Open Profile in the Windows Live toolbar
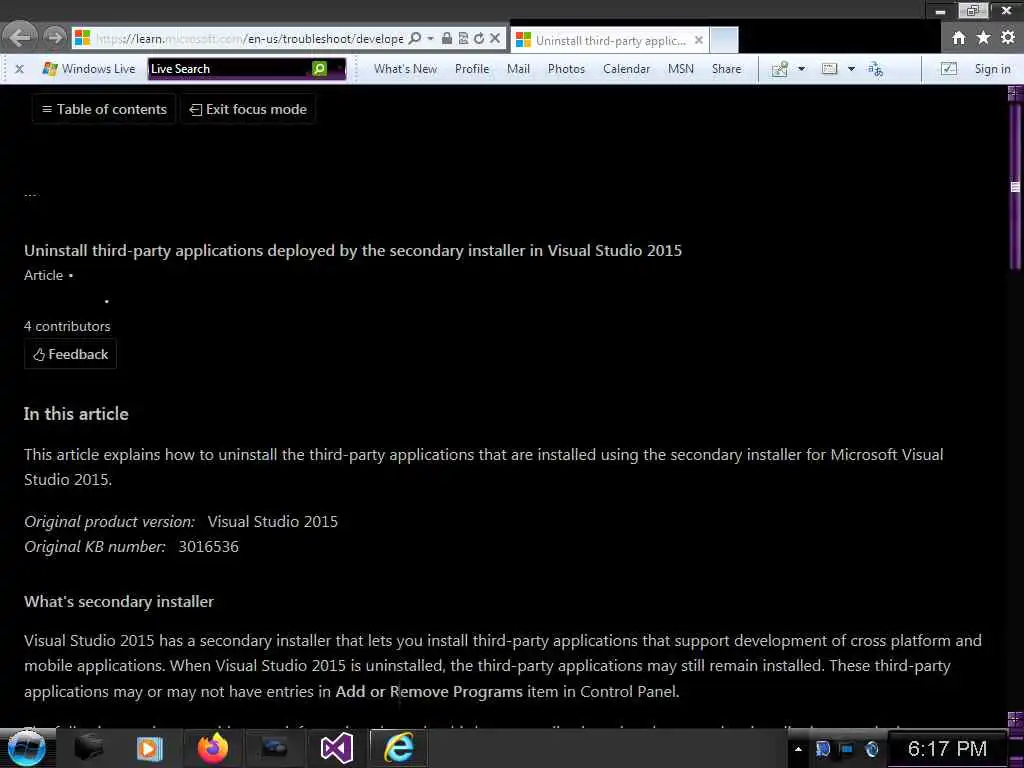The image size is (1024, 768). (472, 69)
